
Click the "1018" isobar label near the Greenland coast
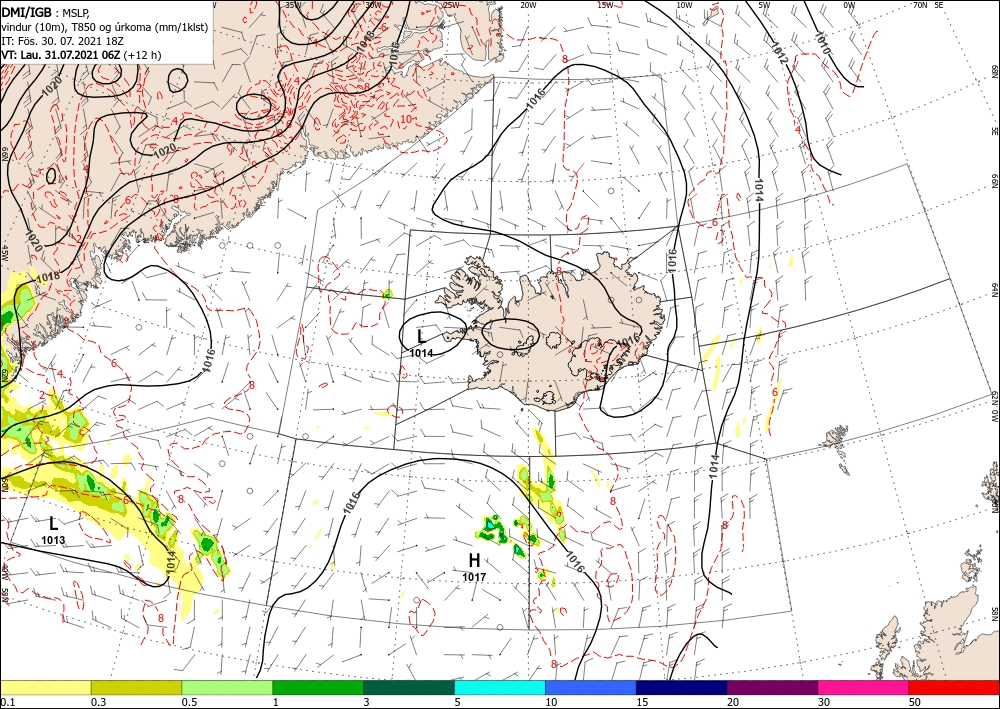(x=48, y=277)
